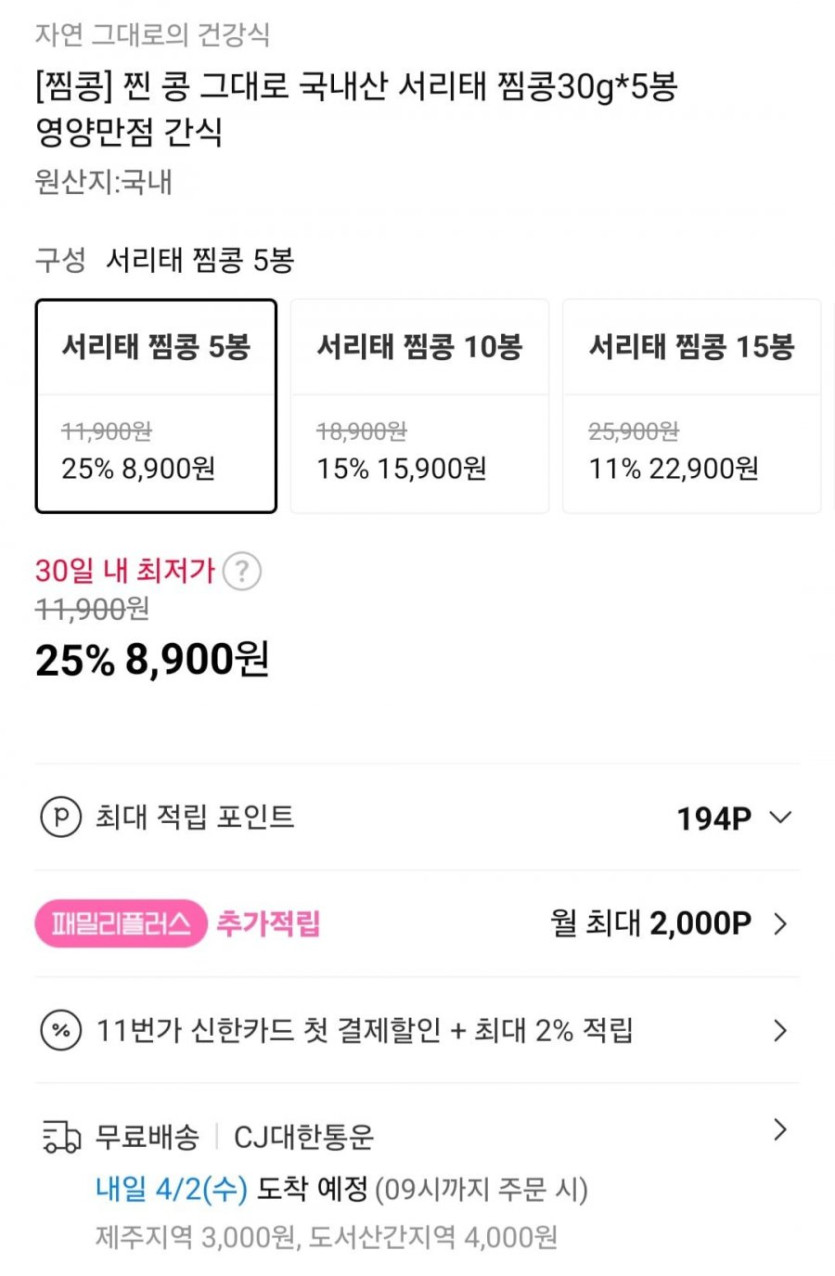
Task: Expand the 194P points dropdown arrow
Action: [x=781, y=818]
